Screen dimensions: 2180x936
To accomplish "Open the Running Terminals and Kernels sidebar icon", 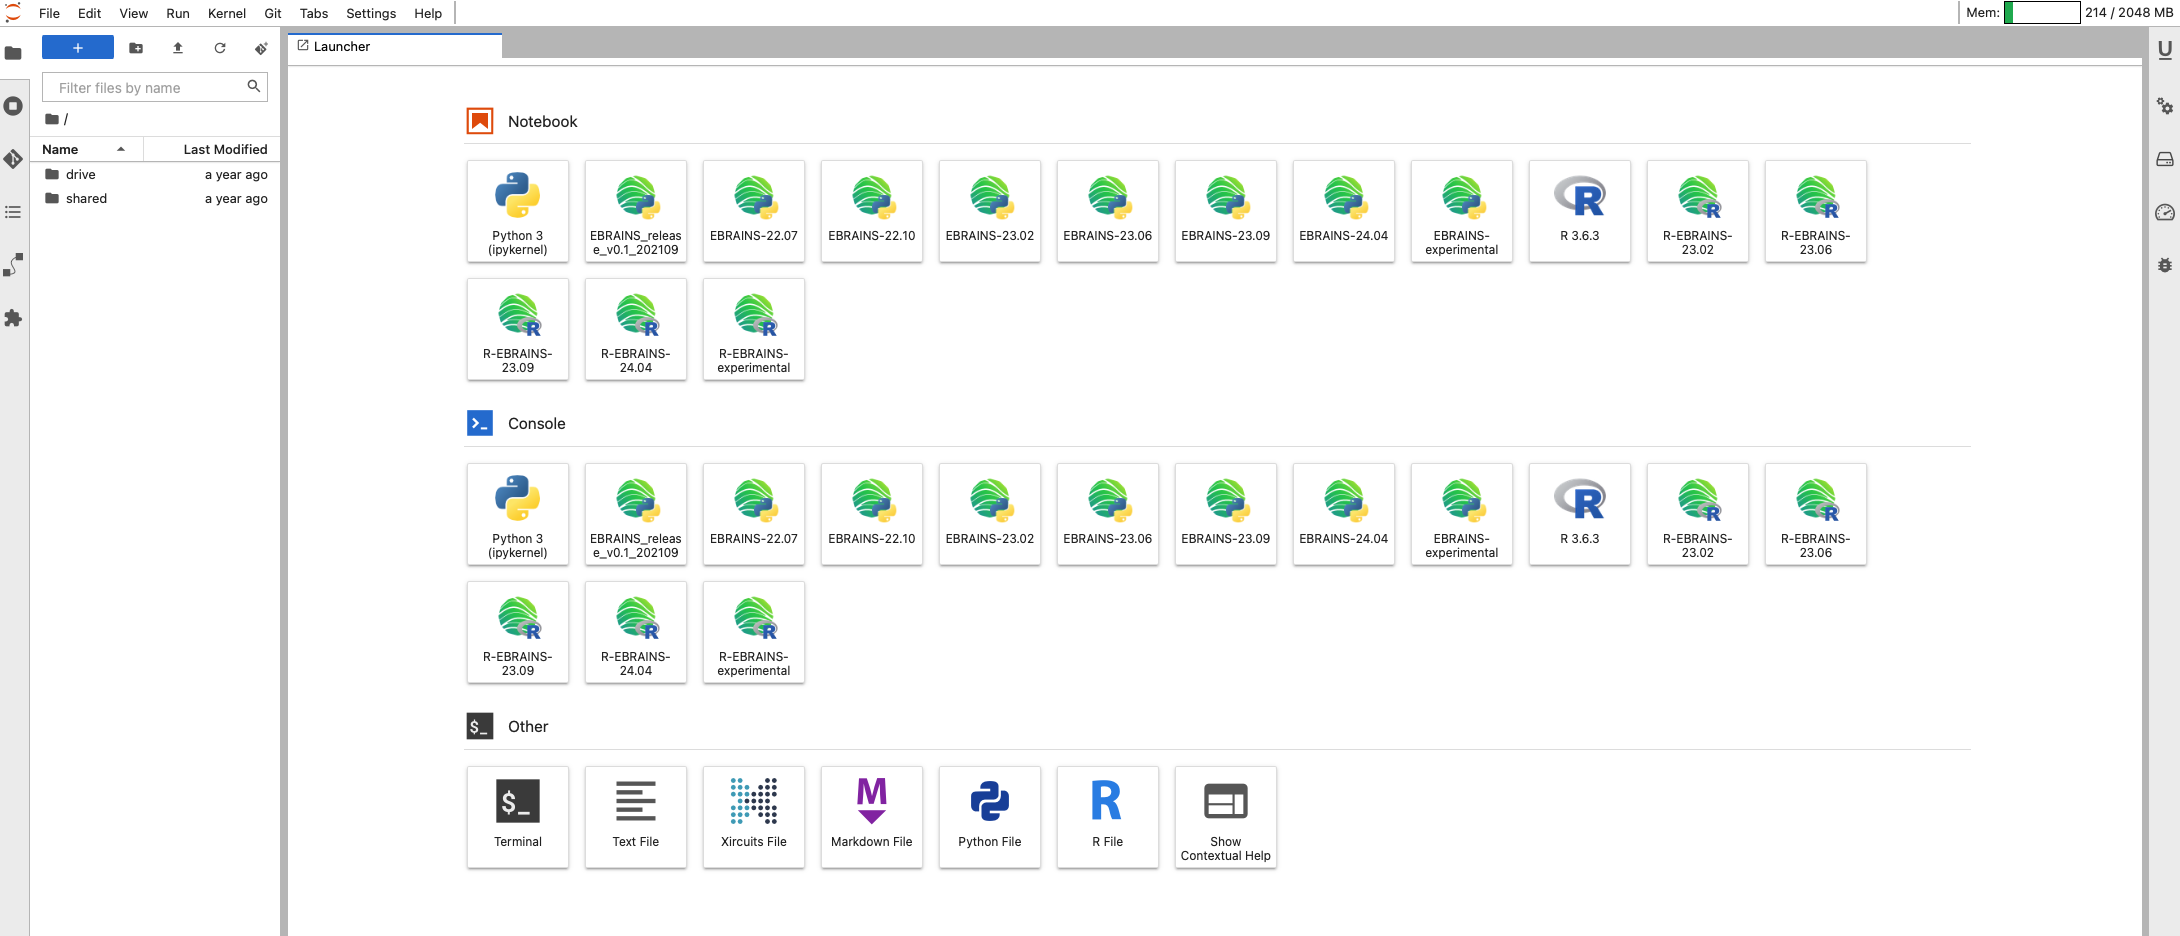I will (13, 106).
